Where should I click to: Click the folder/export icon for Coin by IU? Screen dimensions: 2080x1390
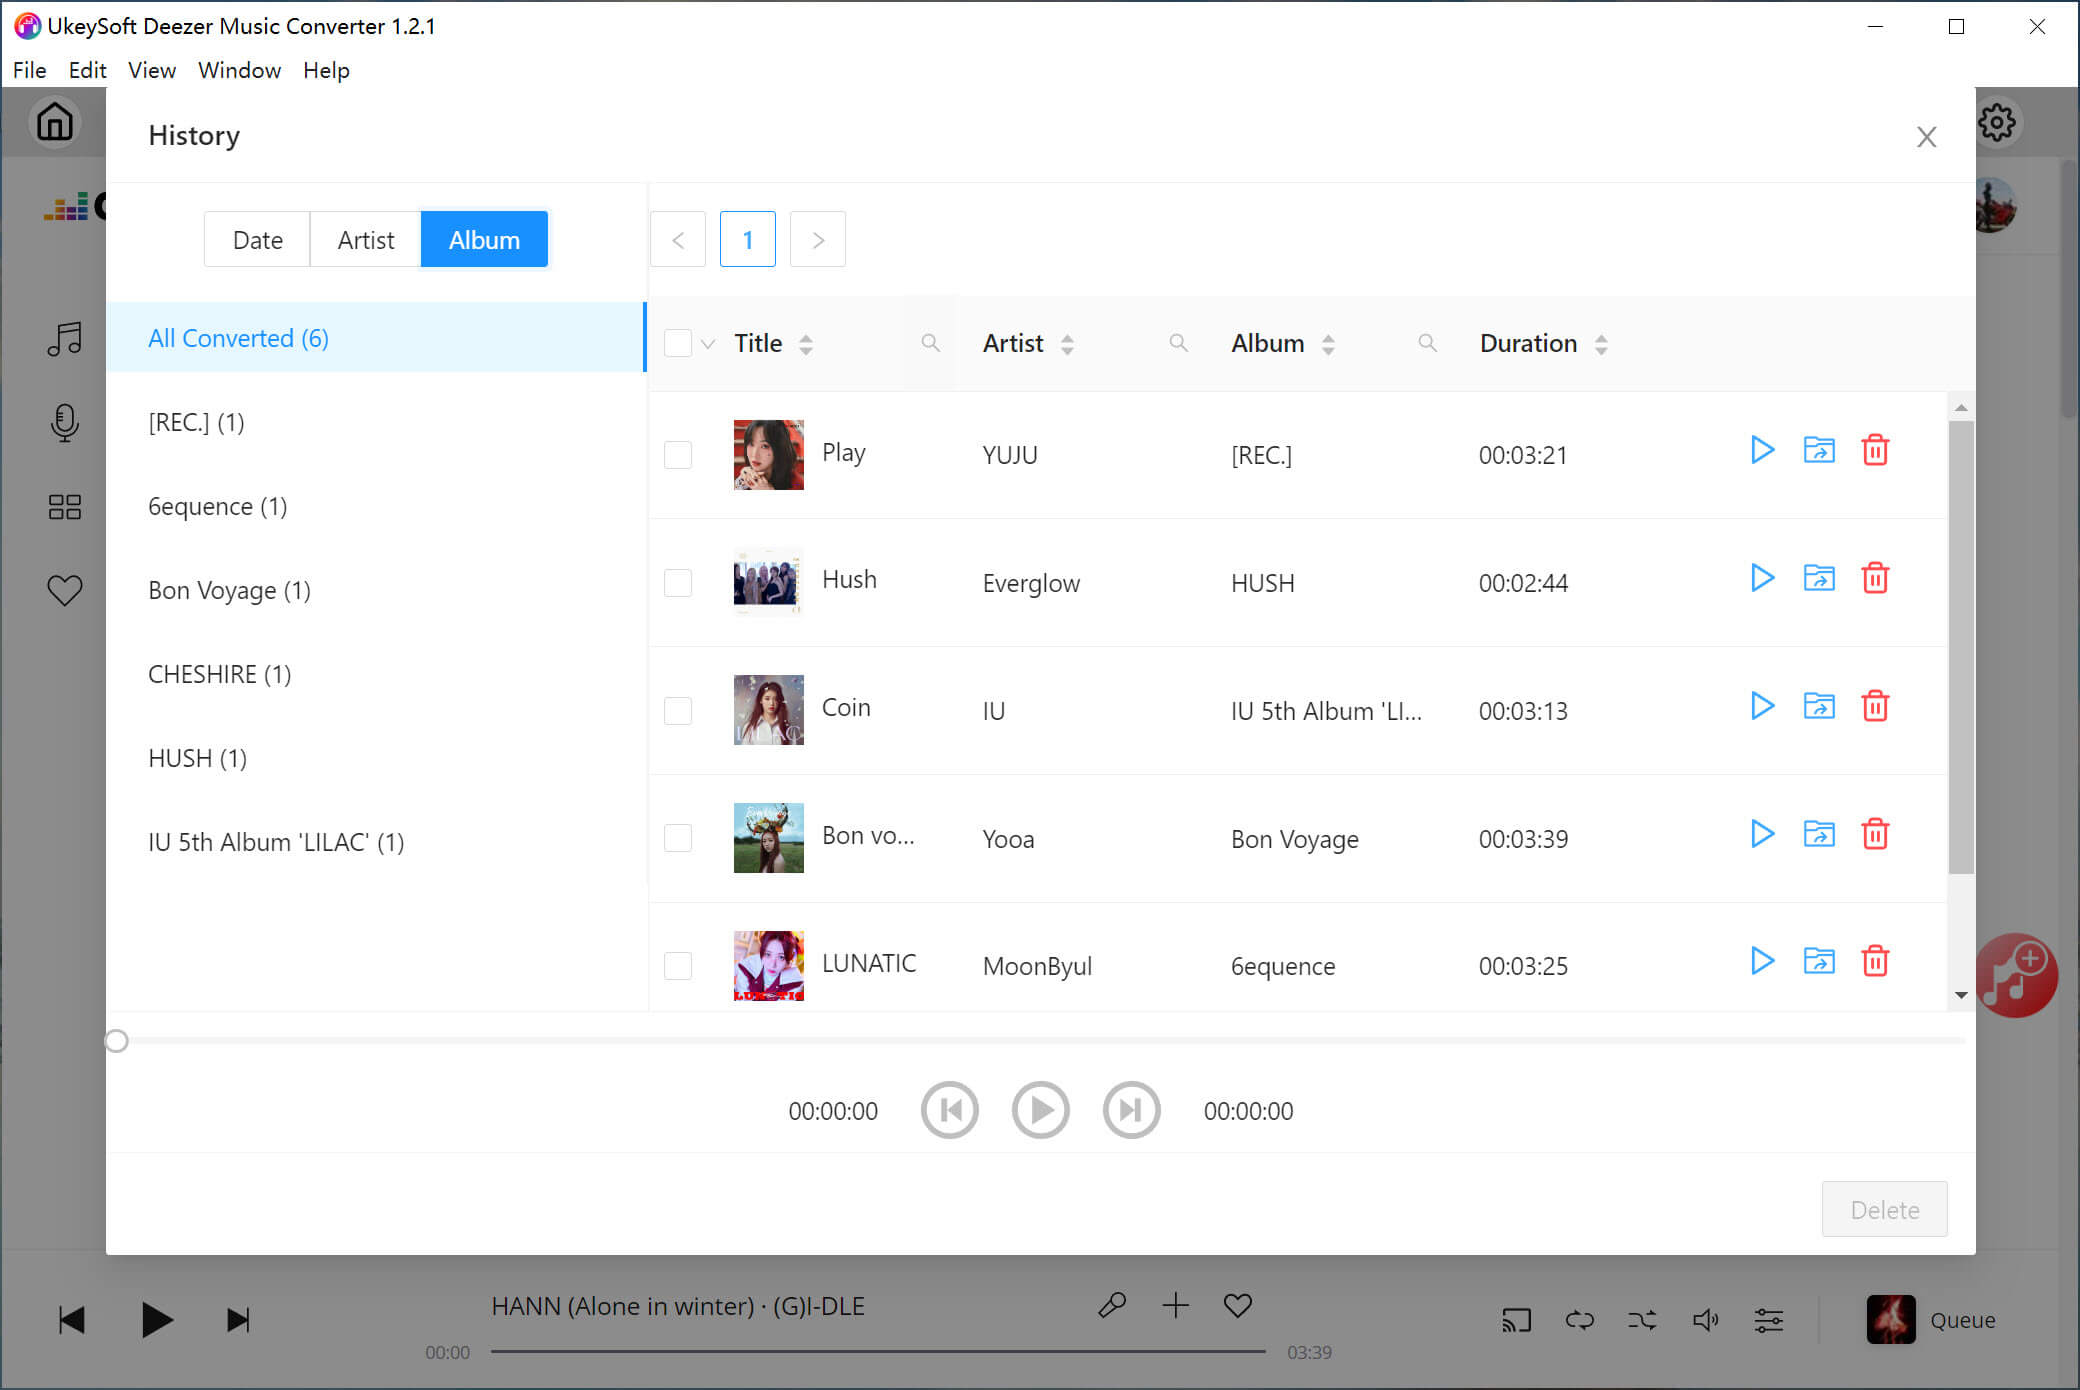[x=1818, y=707]
